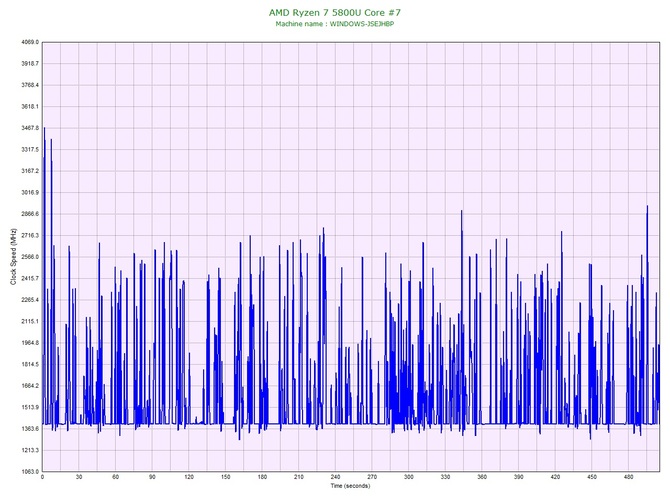Image resolution: width=670 pixels, height=503 pixels.
Task: Click the 0 seconds x-axis origin label
Action: coord(42,477)
